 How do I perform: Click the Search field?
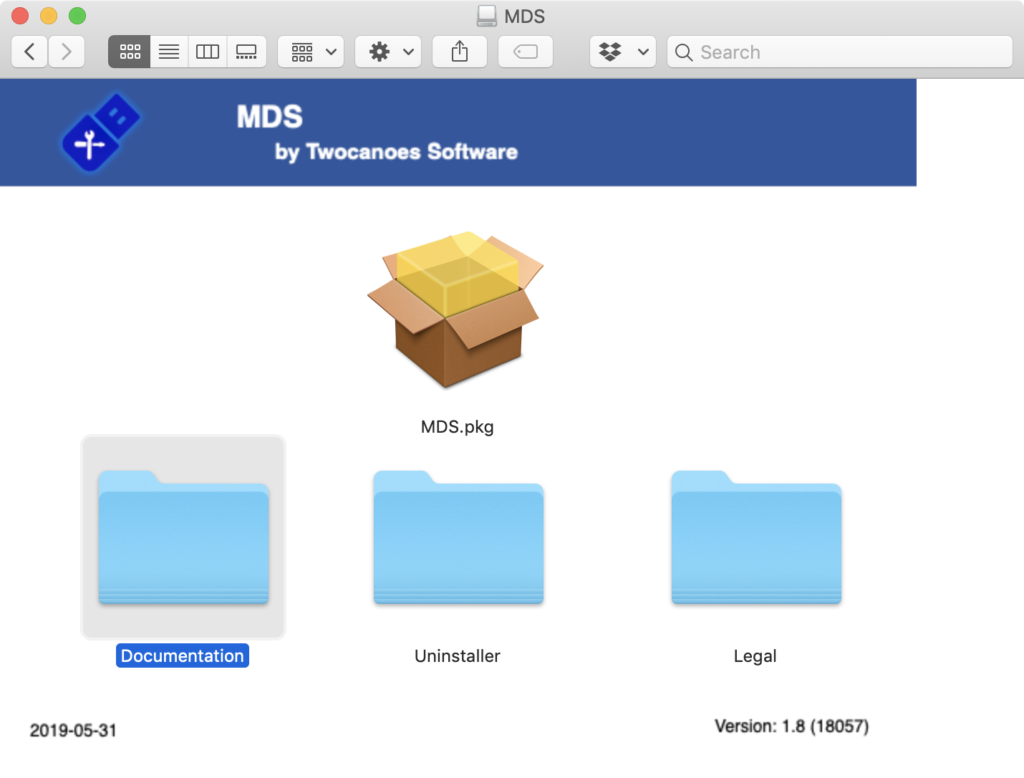click(840, 52)
